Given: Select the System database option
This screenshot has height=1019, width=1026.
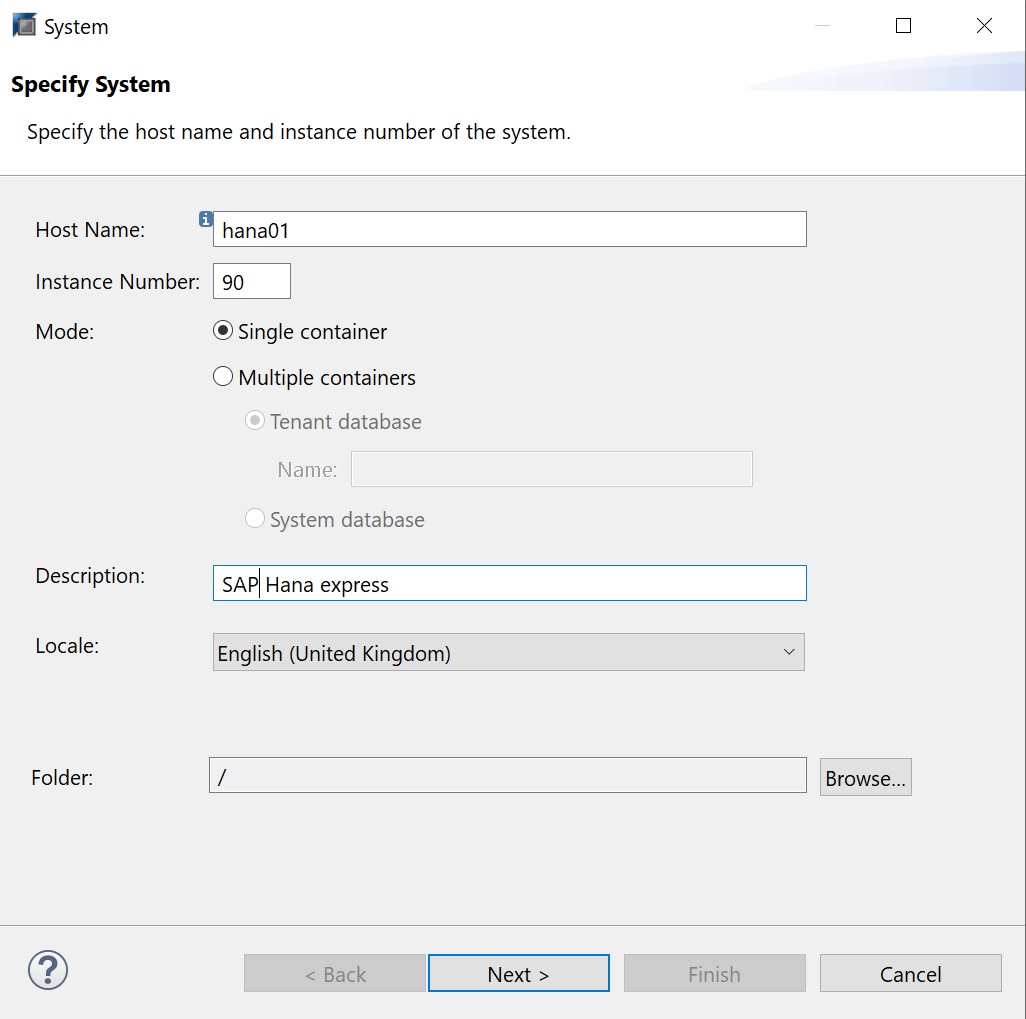Looking at the screenshot, I should coord(255,519).
